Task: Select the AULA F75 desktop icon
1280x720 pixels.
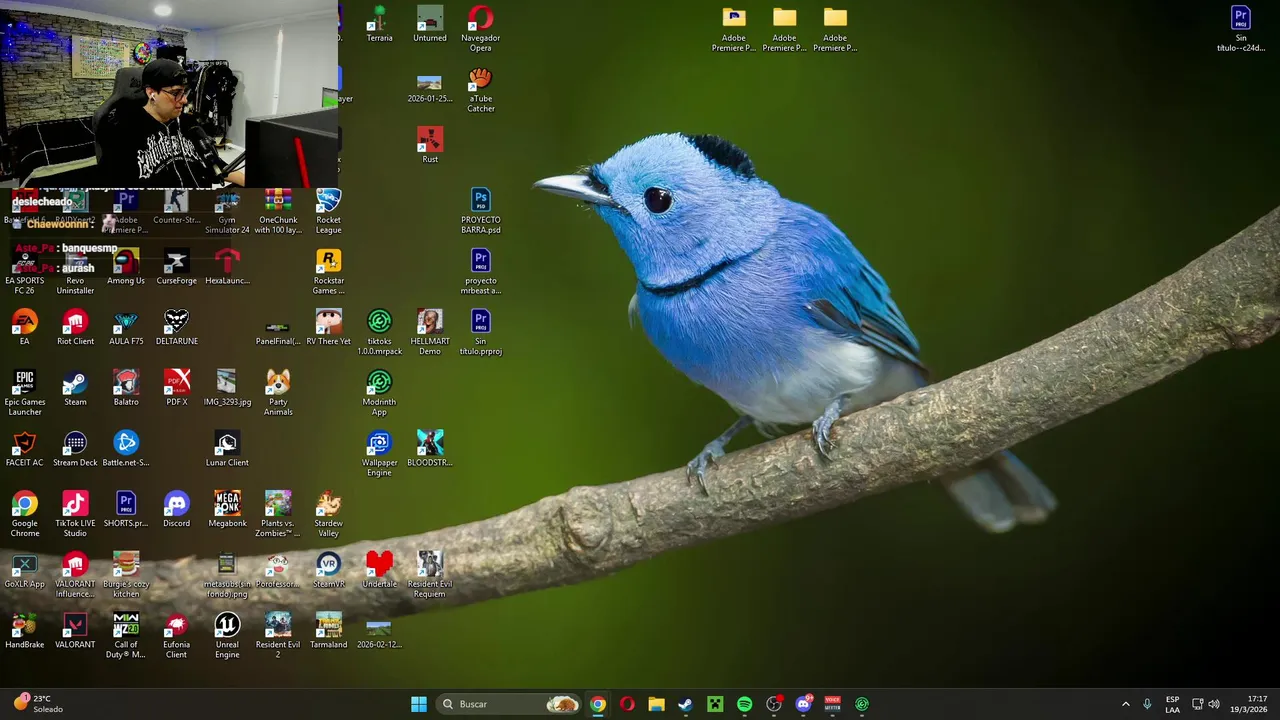Action: click(x=126, y=328)
